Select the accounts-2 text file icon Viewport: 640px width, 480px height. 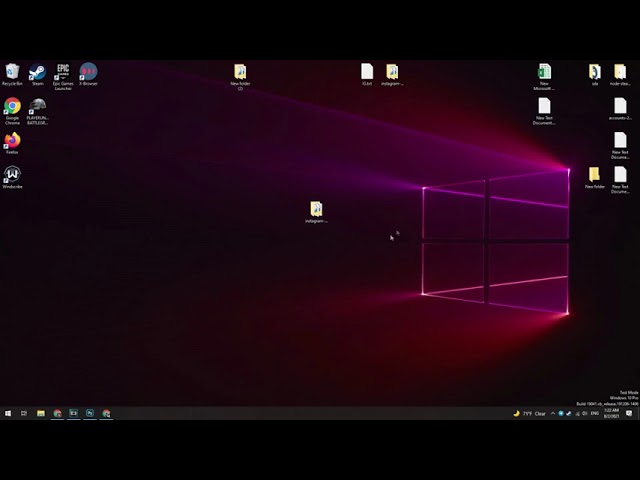620,109
